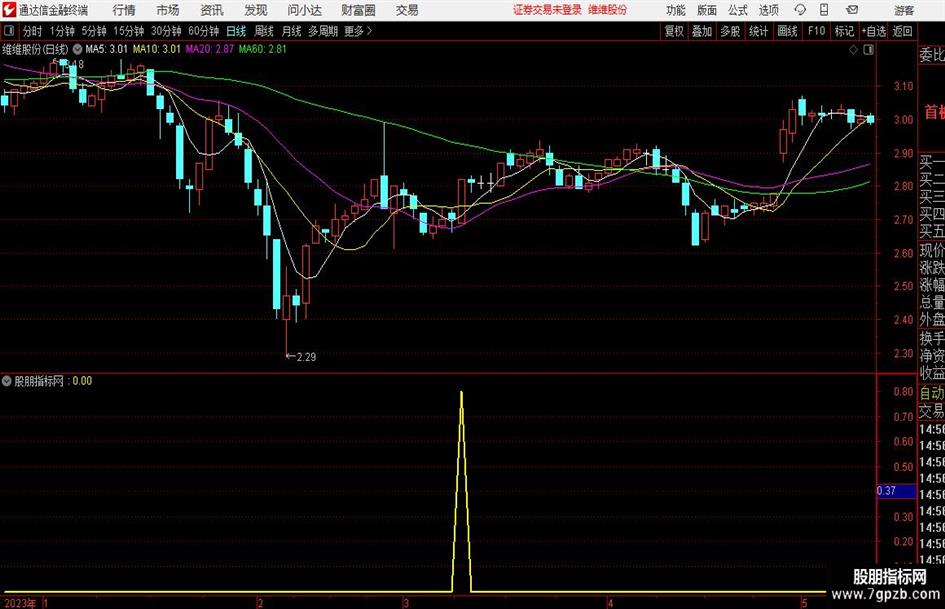Click the 标记 mark button

[x=844, y=31]
